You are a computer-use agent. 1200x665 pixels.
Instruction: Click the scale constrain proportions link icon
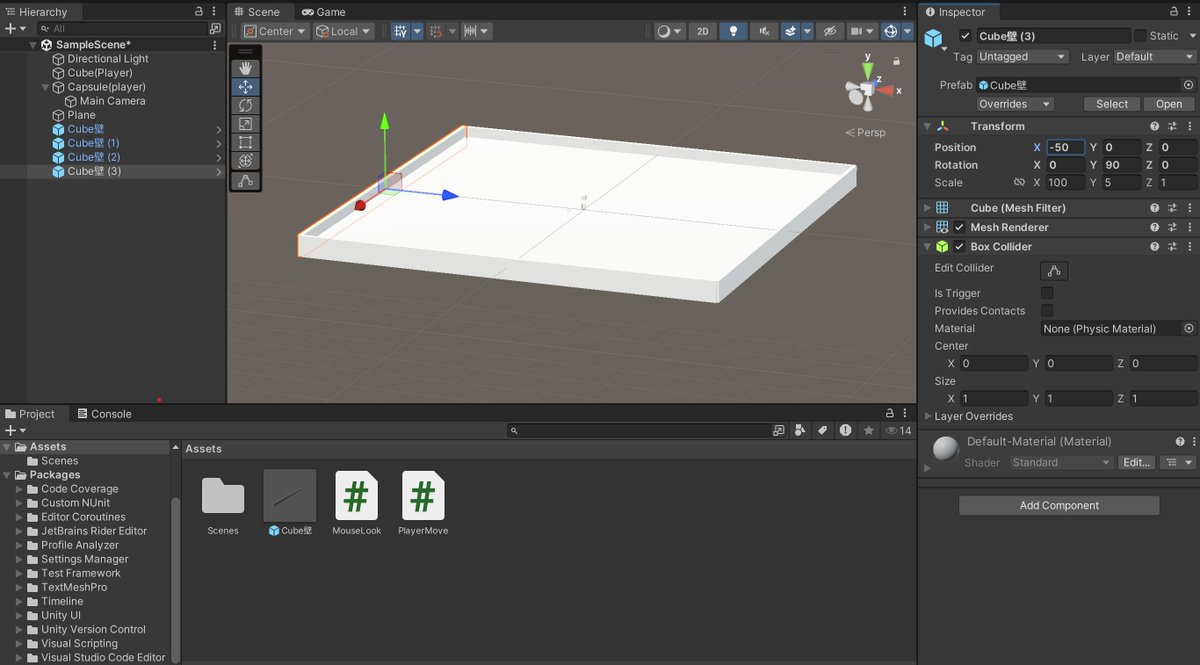[1019, 183]
